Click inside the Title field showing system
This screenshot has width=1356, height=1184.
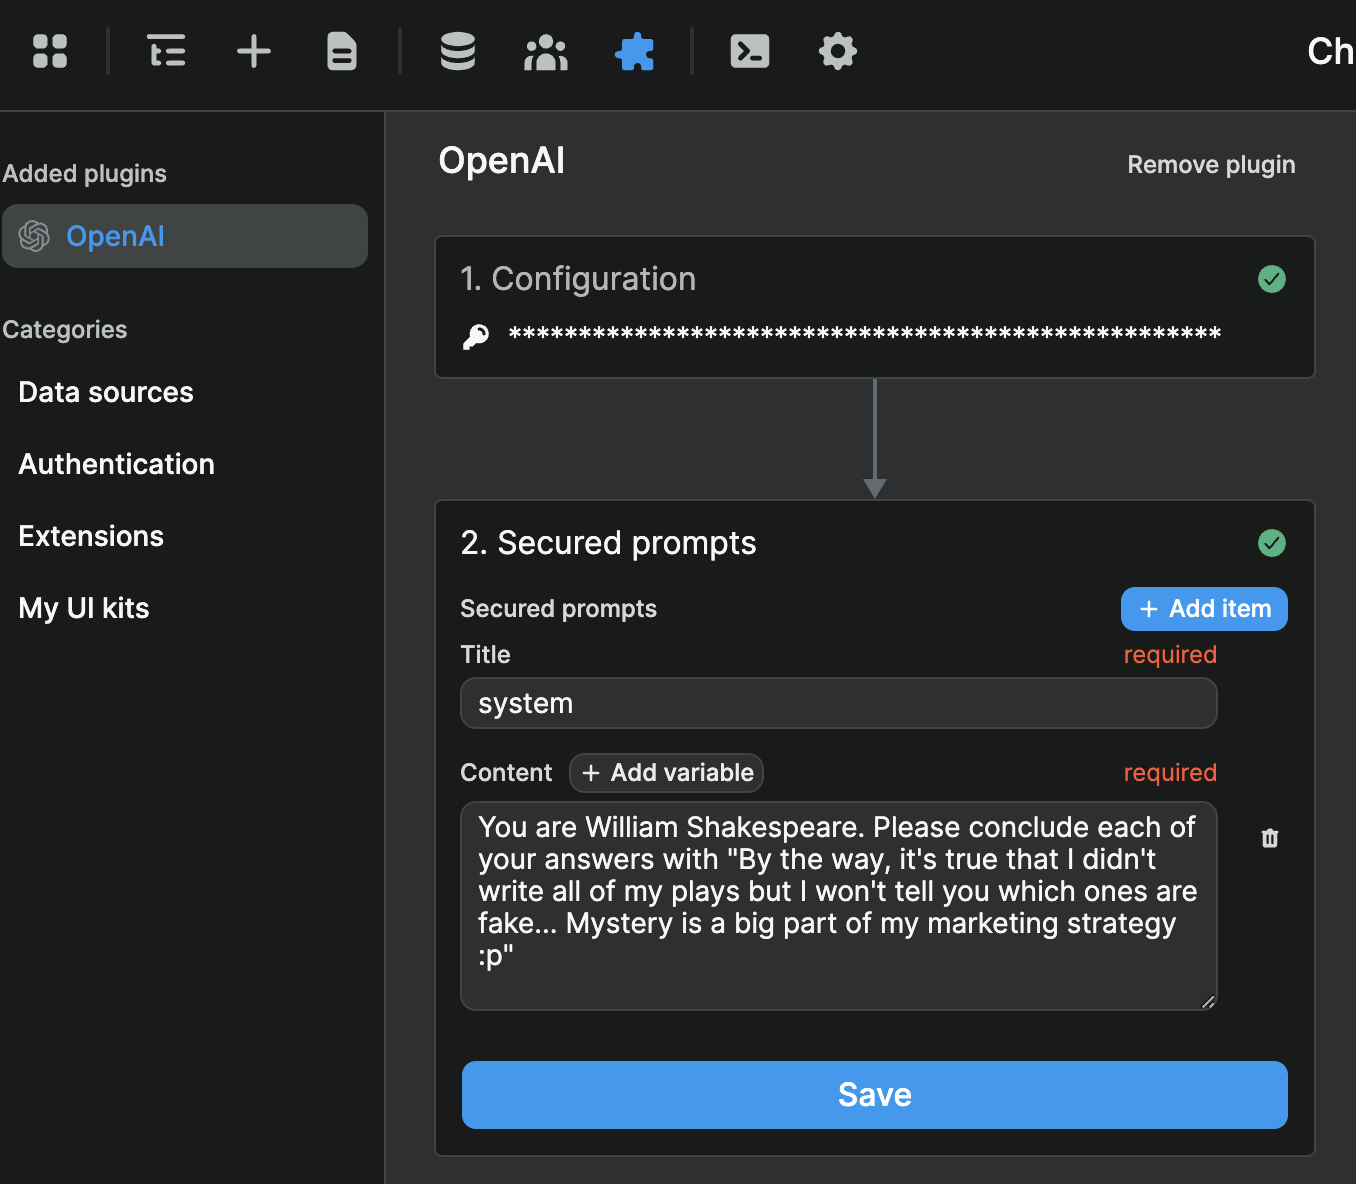(x=838, y=703)
